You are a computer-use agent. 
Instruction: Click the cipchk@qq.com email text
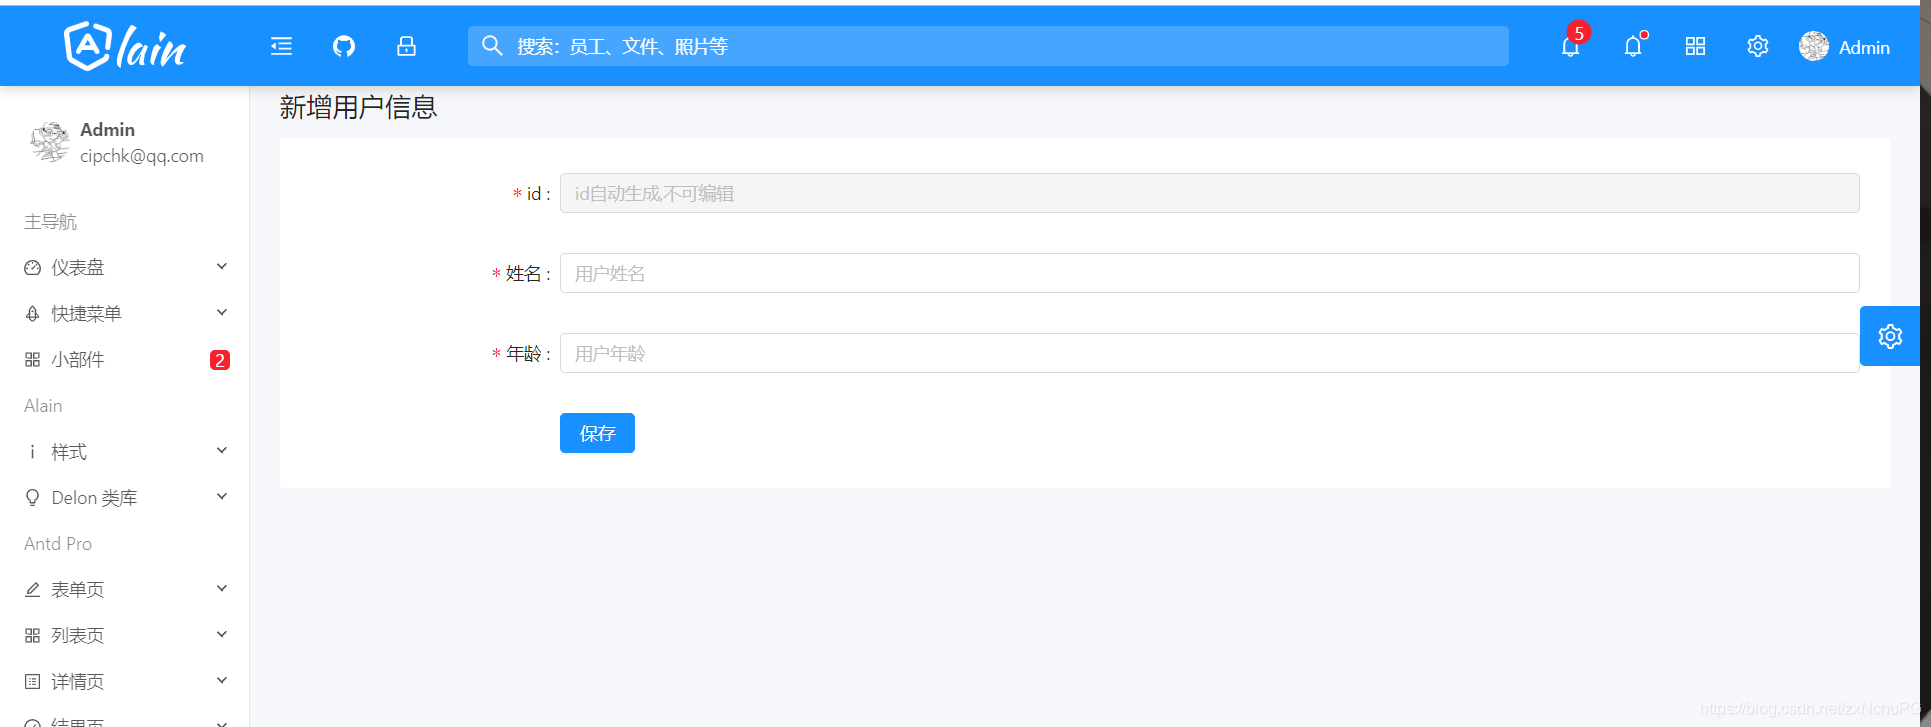tap(142, 156)
